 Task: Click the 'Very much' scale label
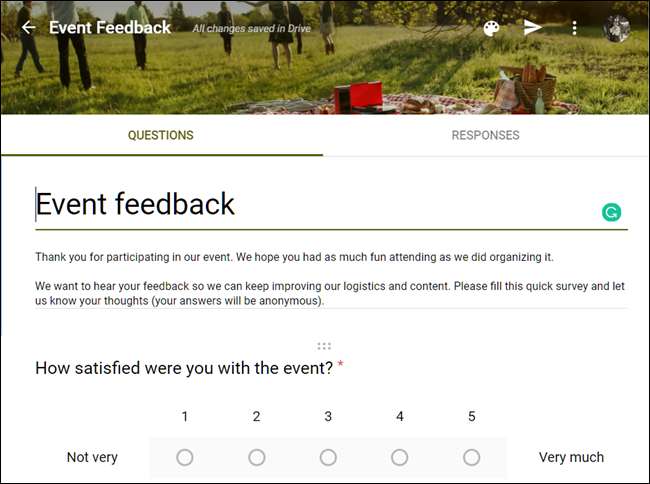coord(571,457)
